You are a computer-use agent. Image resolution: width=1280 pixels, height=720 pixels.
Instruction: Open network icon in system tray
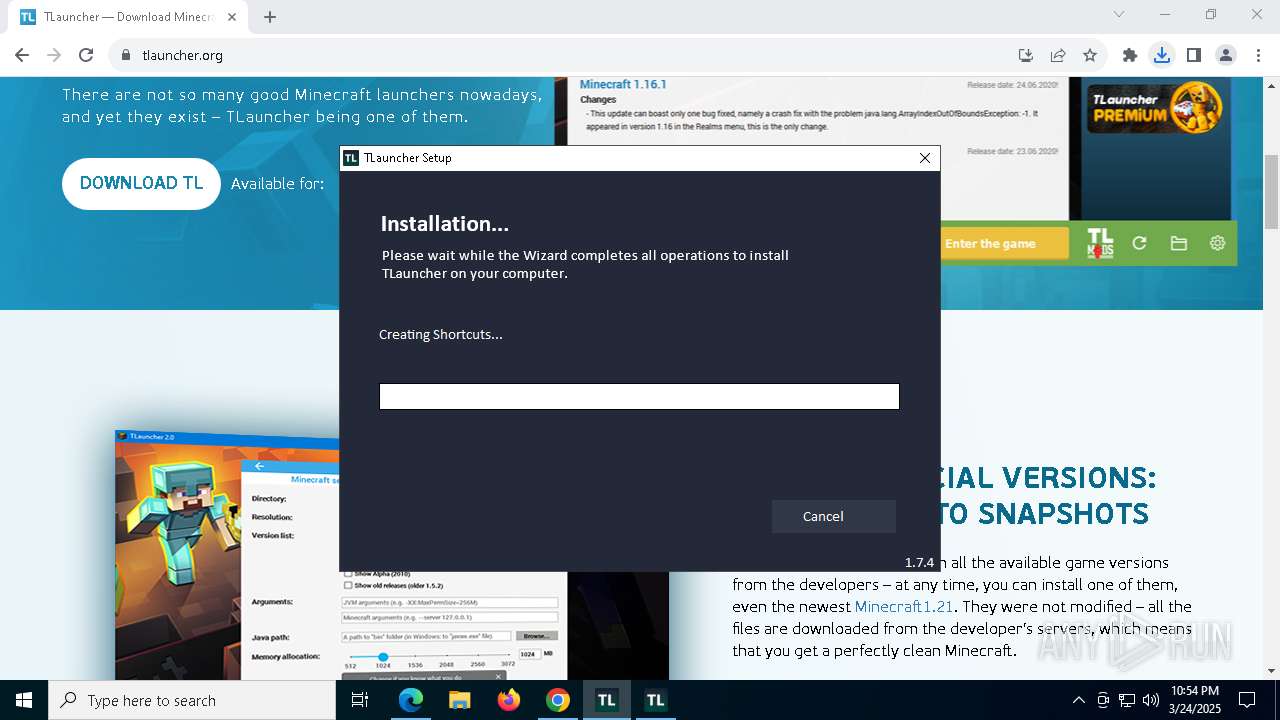(x=1127, y=700)
